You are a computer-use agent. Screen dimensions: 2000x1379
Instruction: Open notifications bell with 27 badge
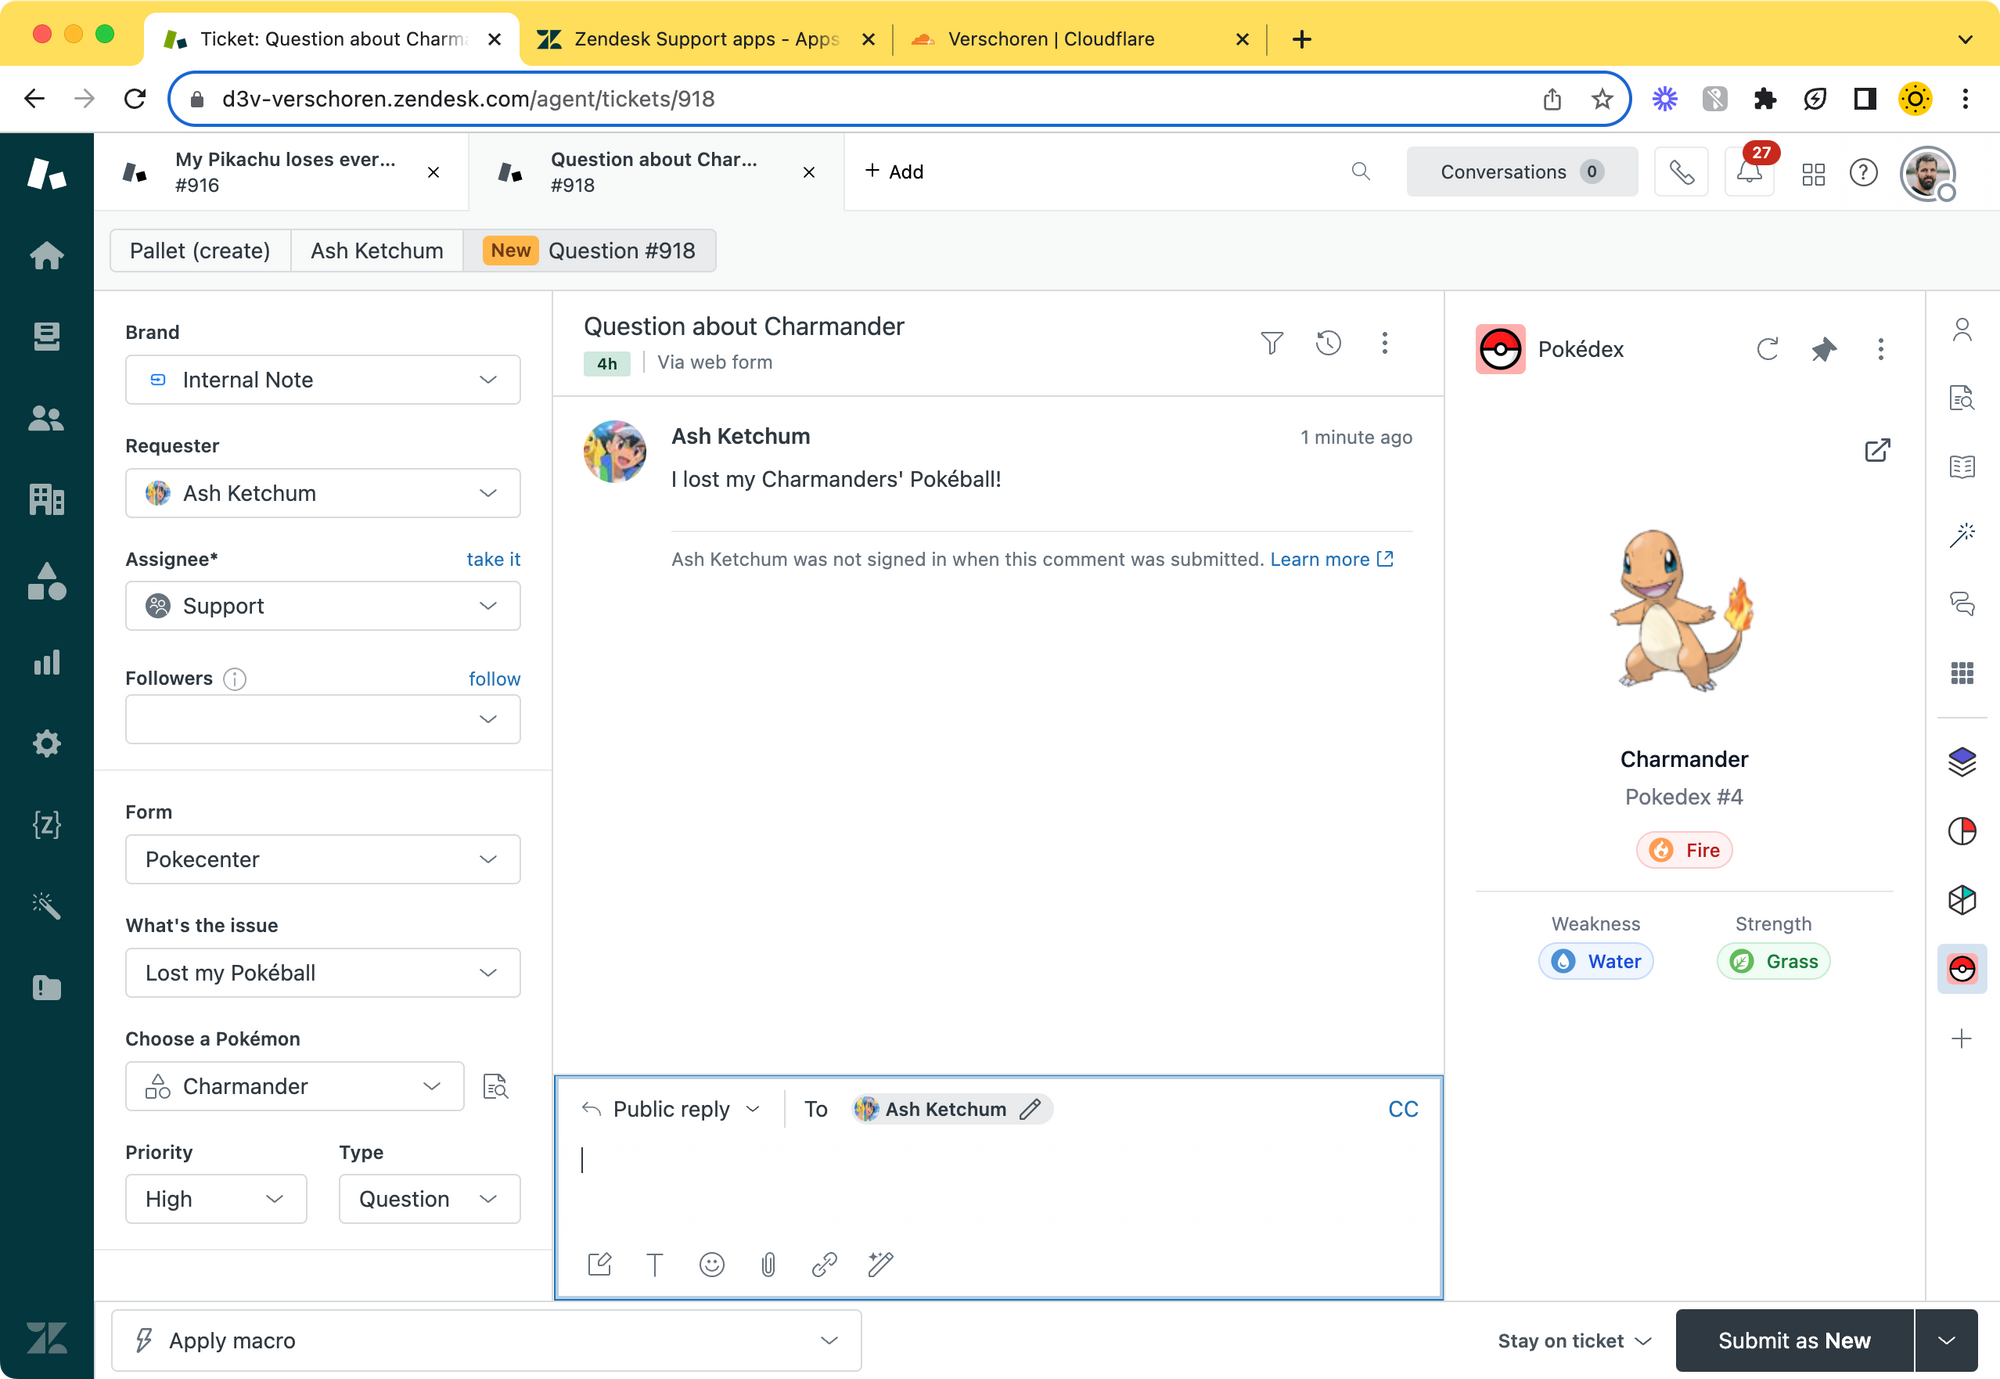coord(1749,172)
